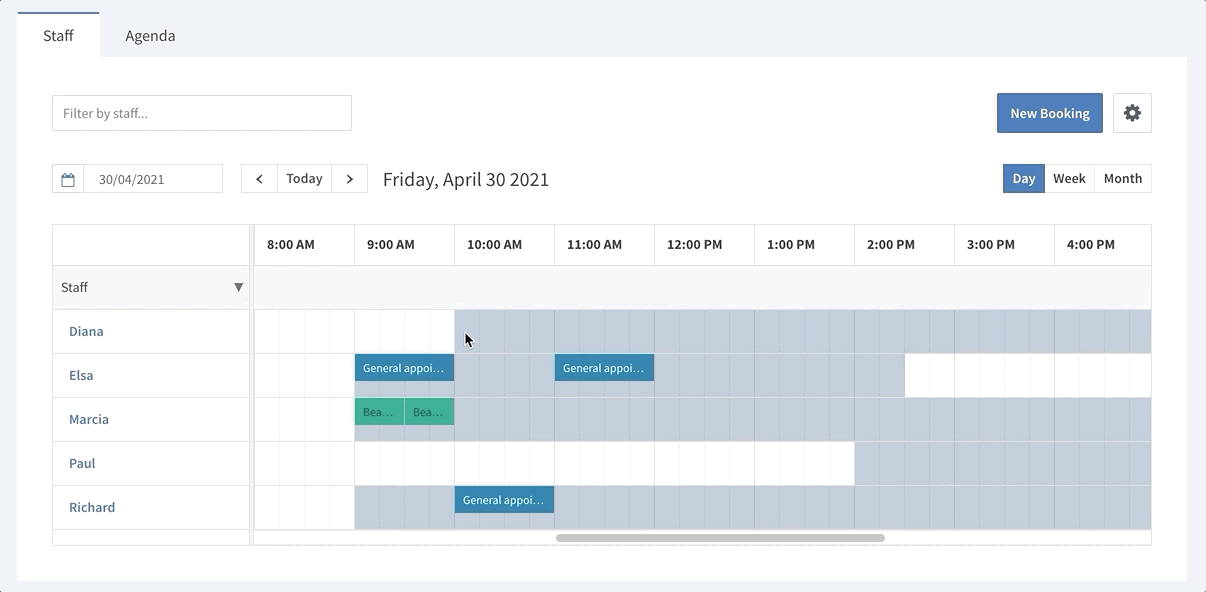Jump to Today's date

(x=304, y=179)
